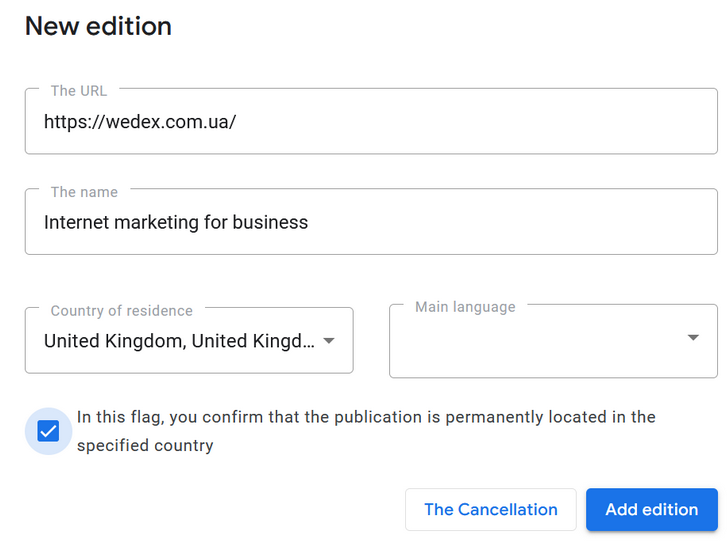Click the light blue checkbox ripple circle
The width and height of the screenshot is (728, 548).
pyautogui.click(x=48, y=431)
